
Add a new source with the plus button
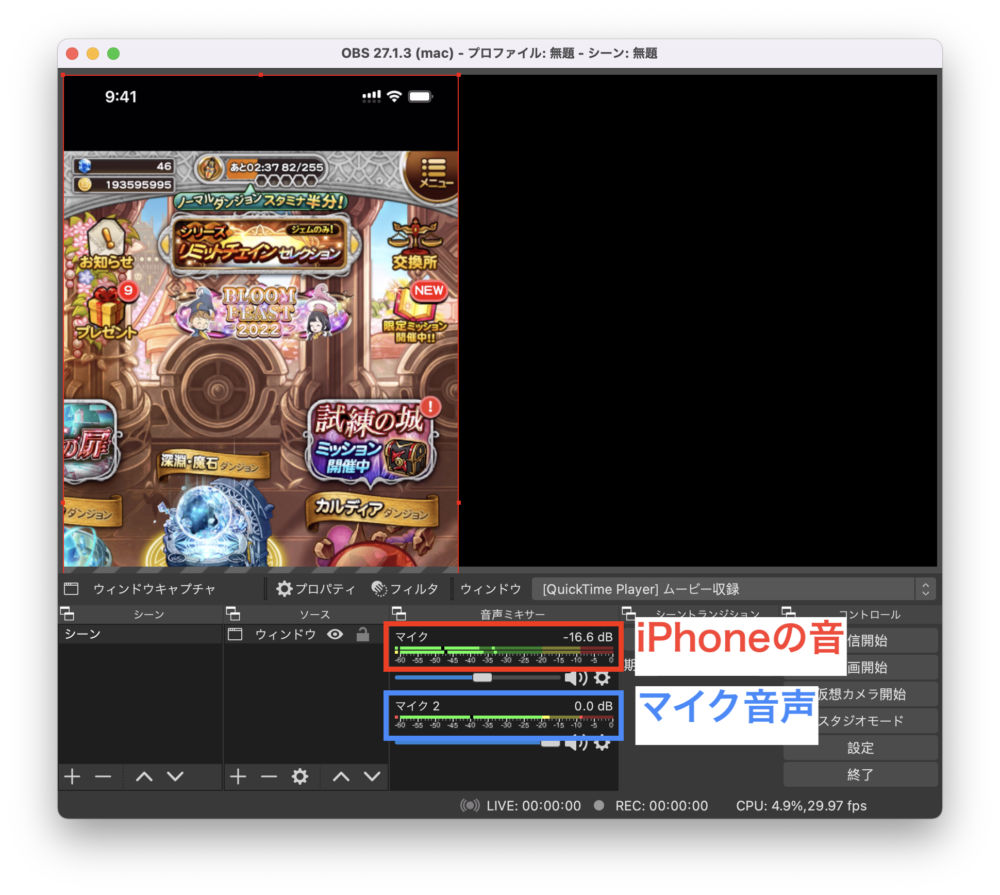(238, 776)
